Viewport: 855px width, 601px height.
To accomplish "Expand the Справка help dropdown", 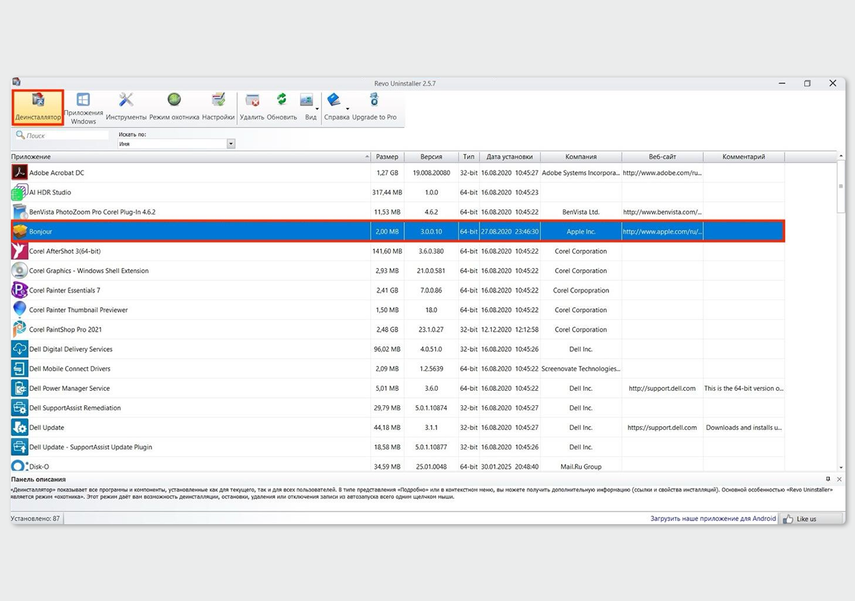I will (x=348, y=108).
